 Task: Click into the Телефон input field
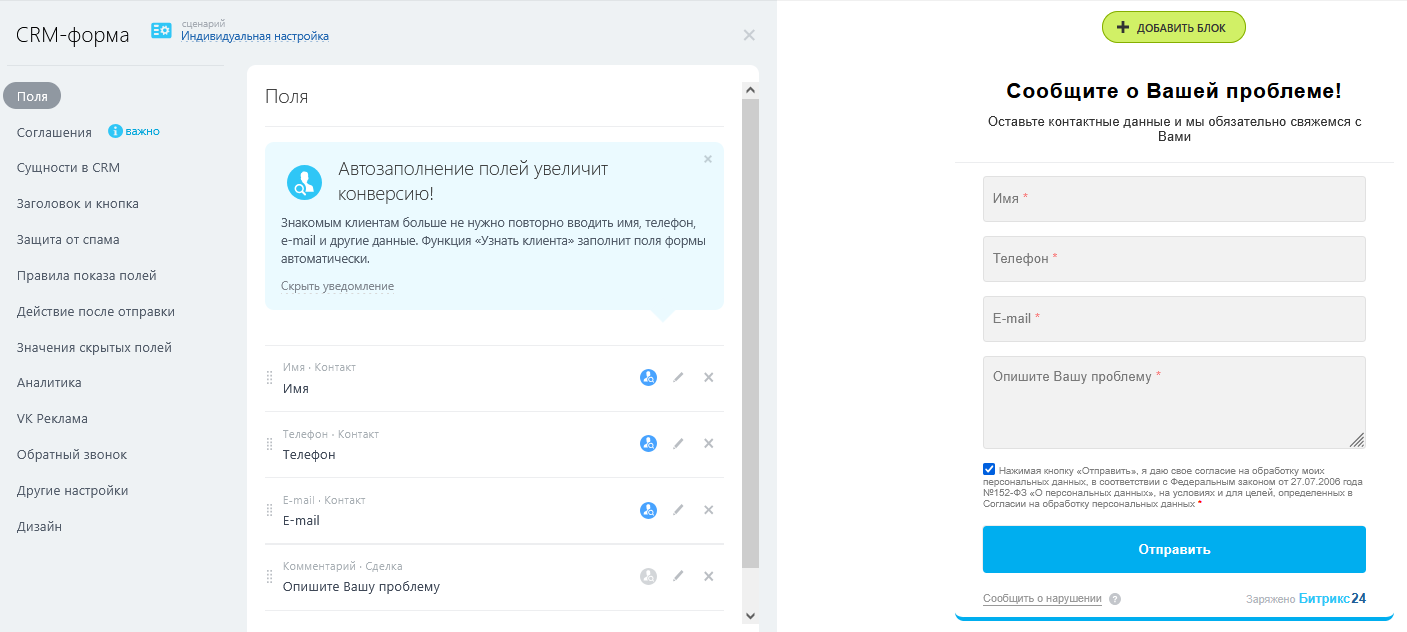tap(1173, 259)
